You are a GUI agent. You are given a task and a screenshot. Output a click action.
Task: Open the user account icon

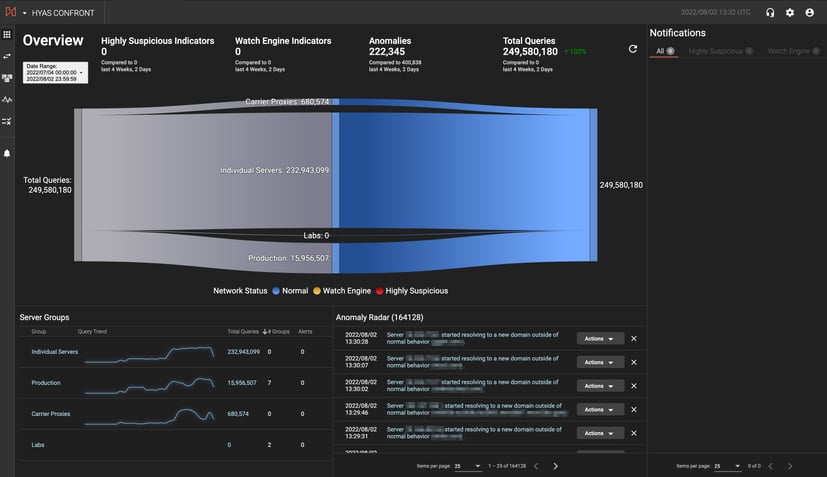(x=810, y=13)
